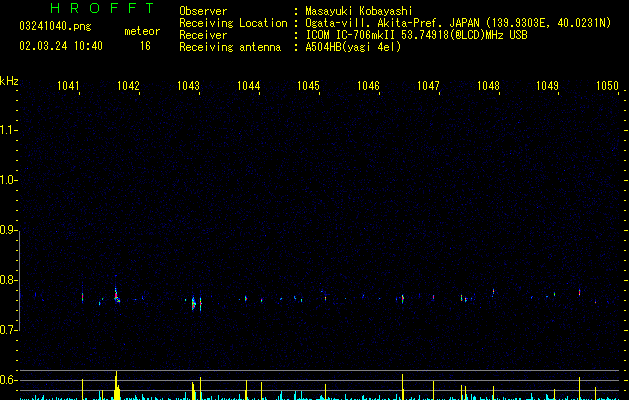
Task: Click the observer name Masayuki Kobayashi
Action: click(359, 11)
